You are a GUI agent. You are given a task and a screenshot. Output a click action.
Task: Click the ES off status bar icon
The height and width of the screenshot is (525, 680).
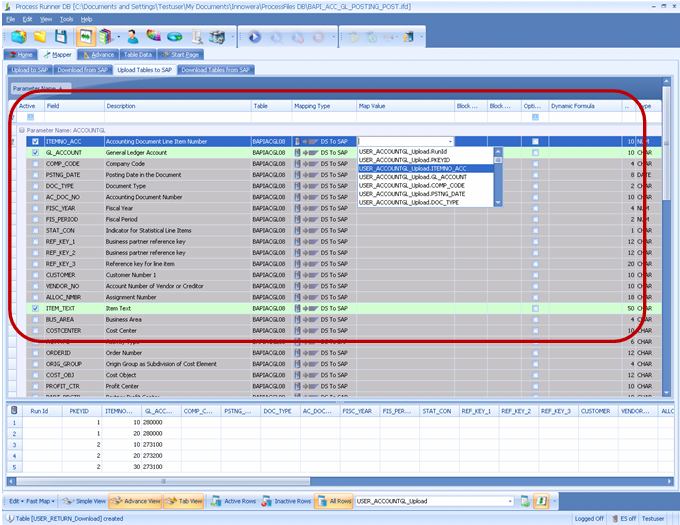tap(615, 518)
